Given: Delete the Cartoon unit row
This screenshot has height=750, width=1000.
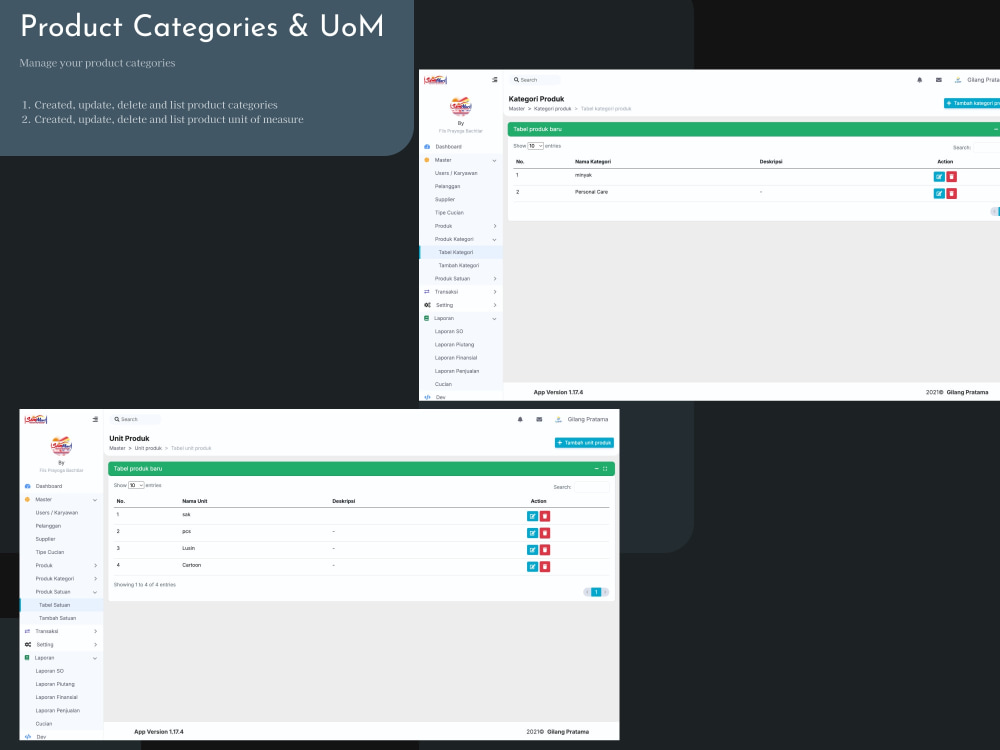Looking at the screenshot, I should pyautogui.click(x=545, y=566).
